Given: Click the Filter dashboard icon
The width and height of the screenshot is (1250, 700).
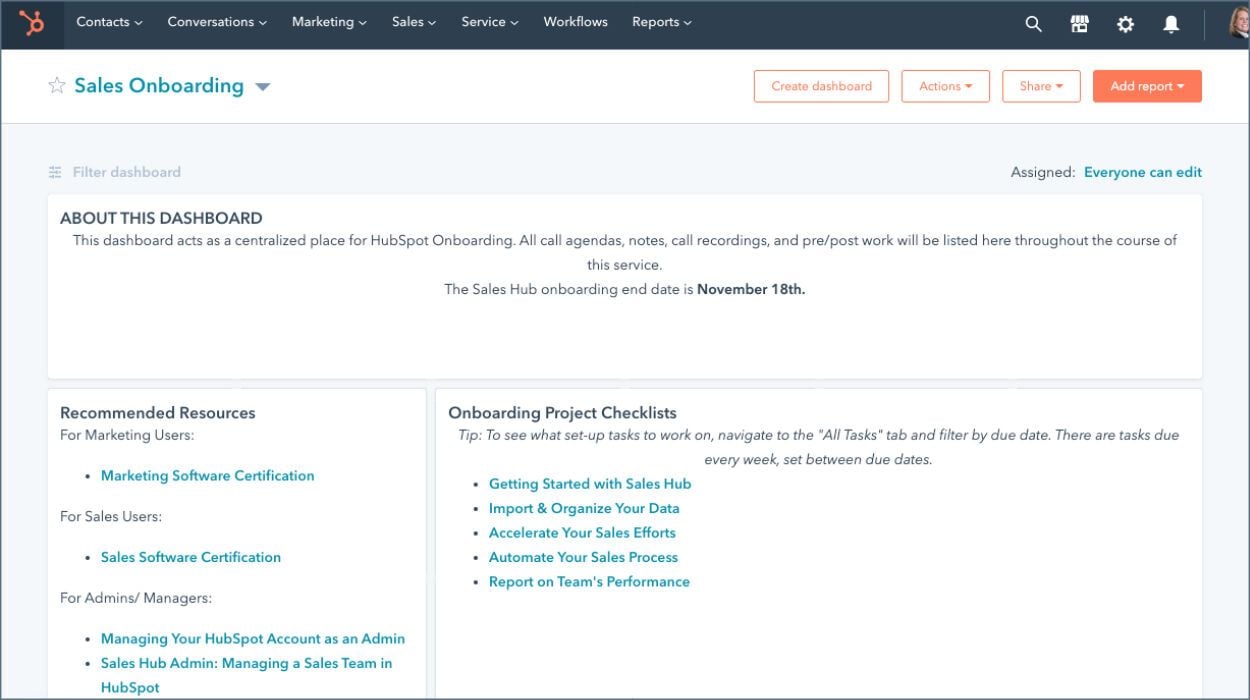Looking at the screenshot, I should coord(55,172).
